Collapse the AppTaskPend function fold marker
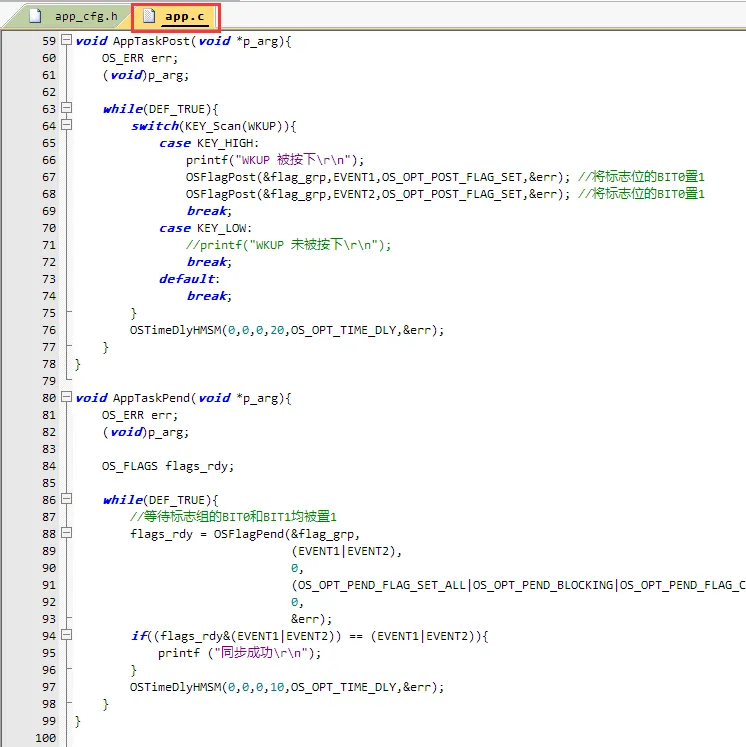 66,398
